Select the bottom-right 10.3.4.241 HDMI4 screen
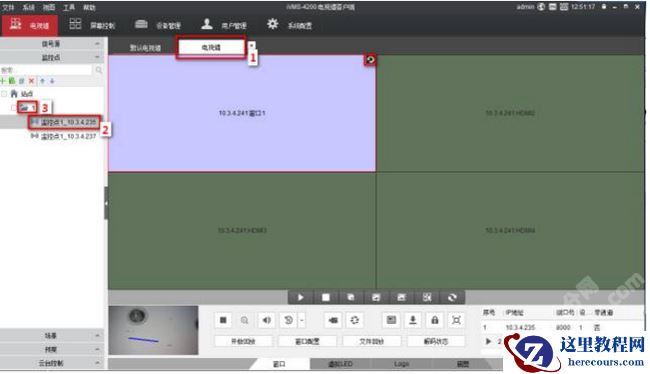Screen dimensions: 650x374 [510, 230]
